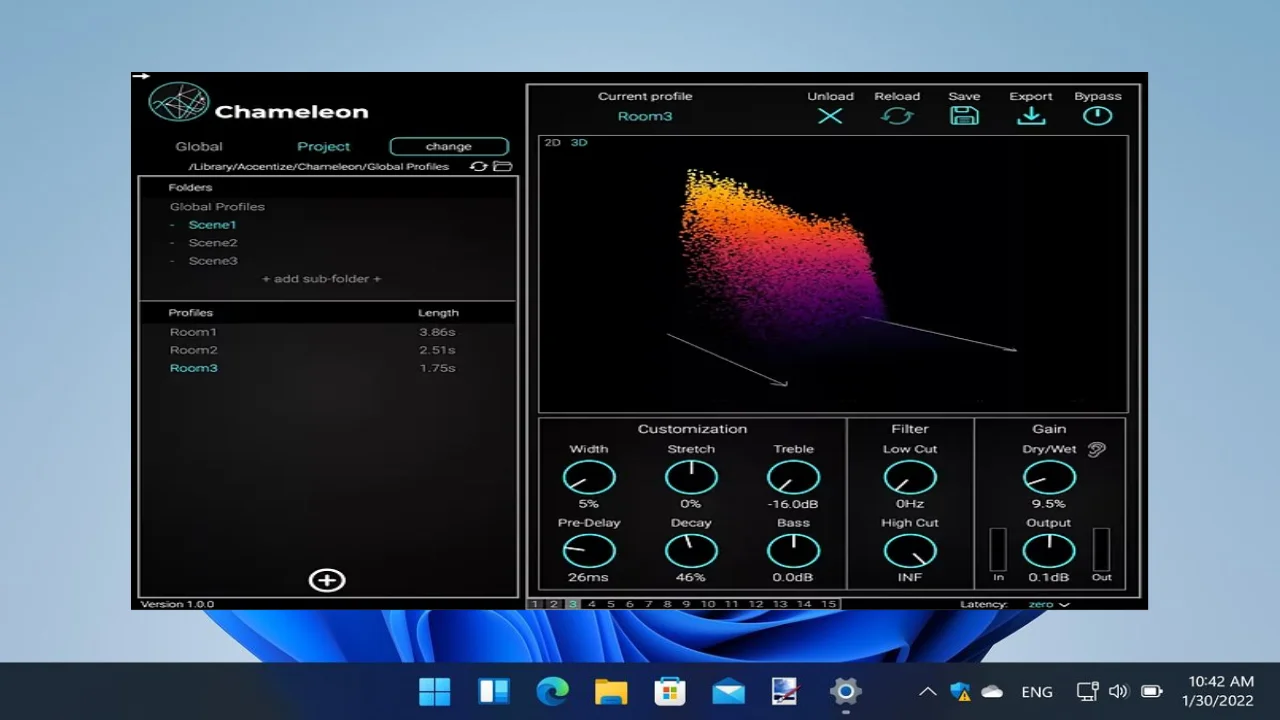Select instance slot 15

pos(828,604)
